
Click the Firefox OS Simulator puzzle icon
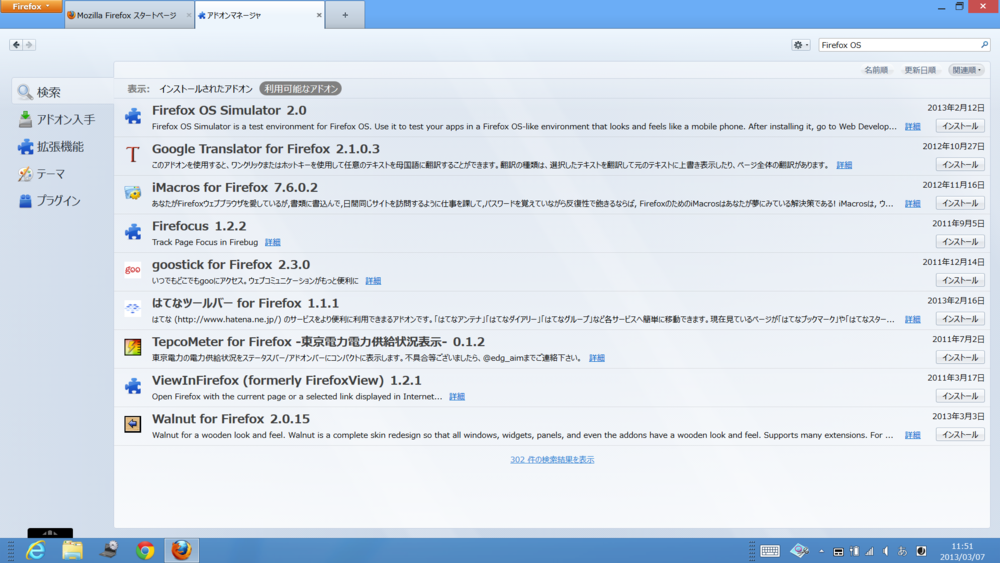(x=133, y=115)
